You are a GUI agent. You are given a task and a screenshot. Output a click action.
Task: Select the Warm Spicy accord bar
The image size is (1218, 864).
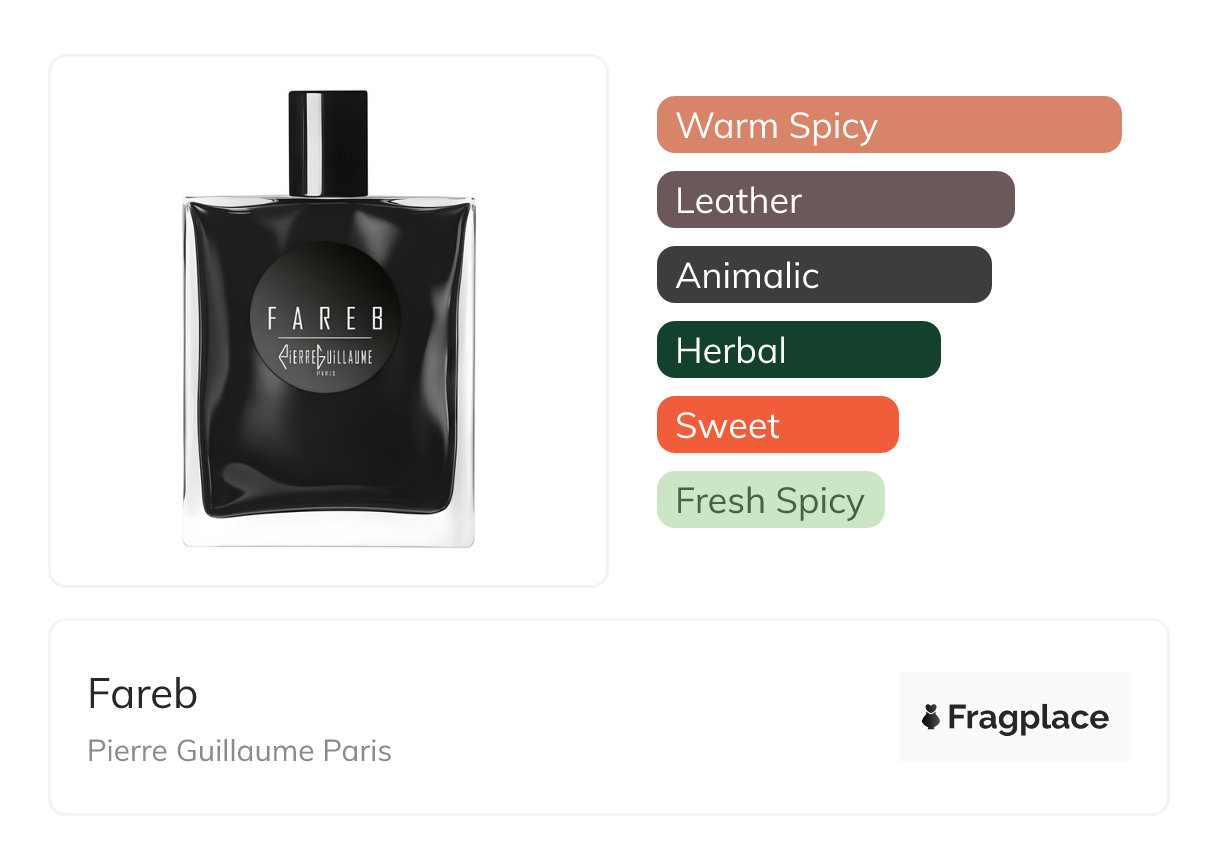(889, 125)
